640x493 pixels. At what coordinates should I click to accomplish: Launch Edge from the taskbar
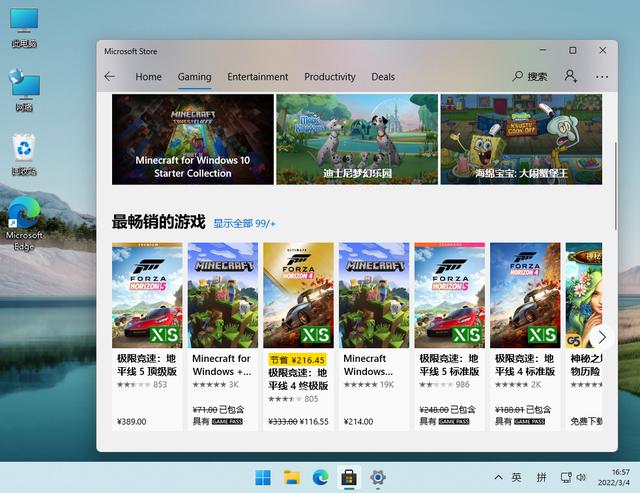(x=321, y=477)
